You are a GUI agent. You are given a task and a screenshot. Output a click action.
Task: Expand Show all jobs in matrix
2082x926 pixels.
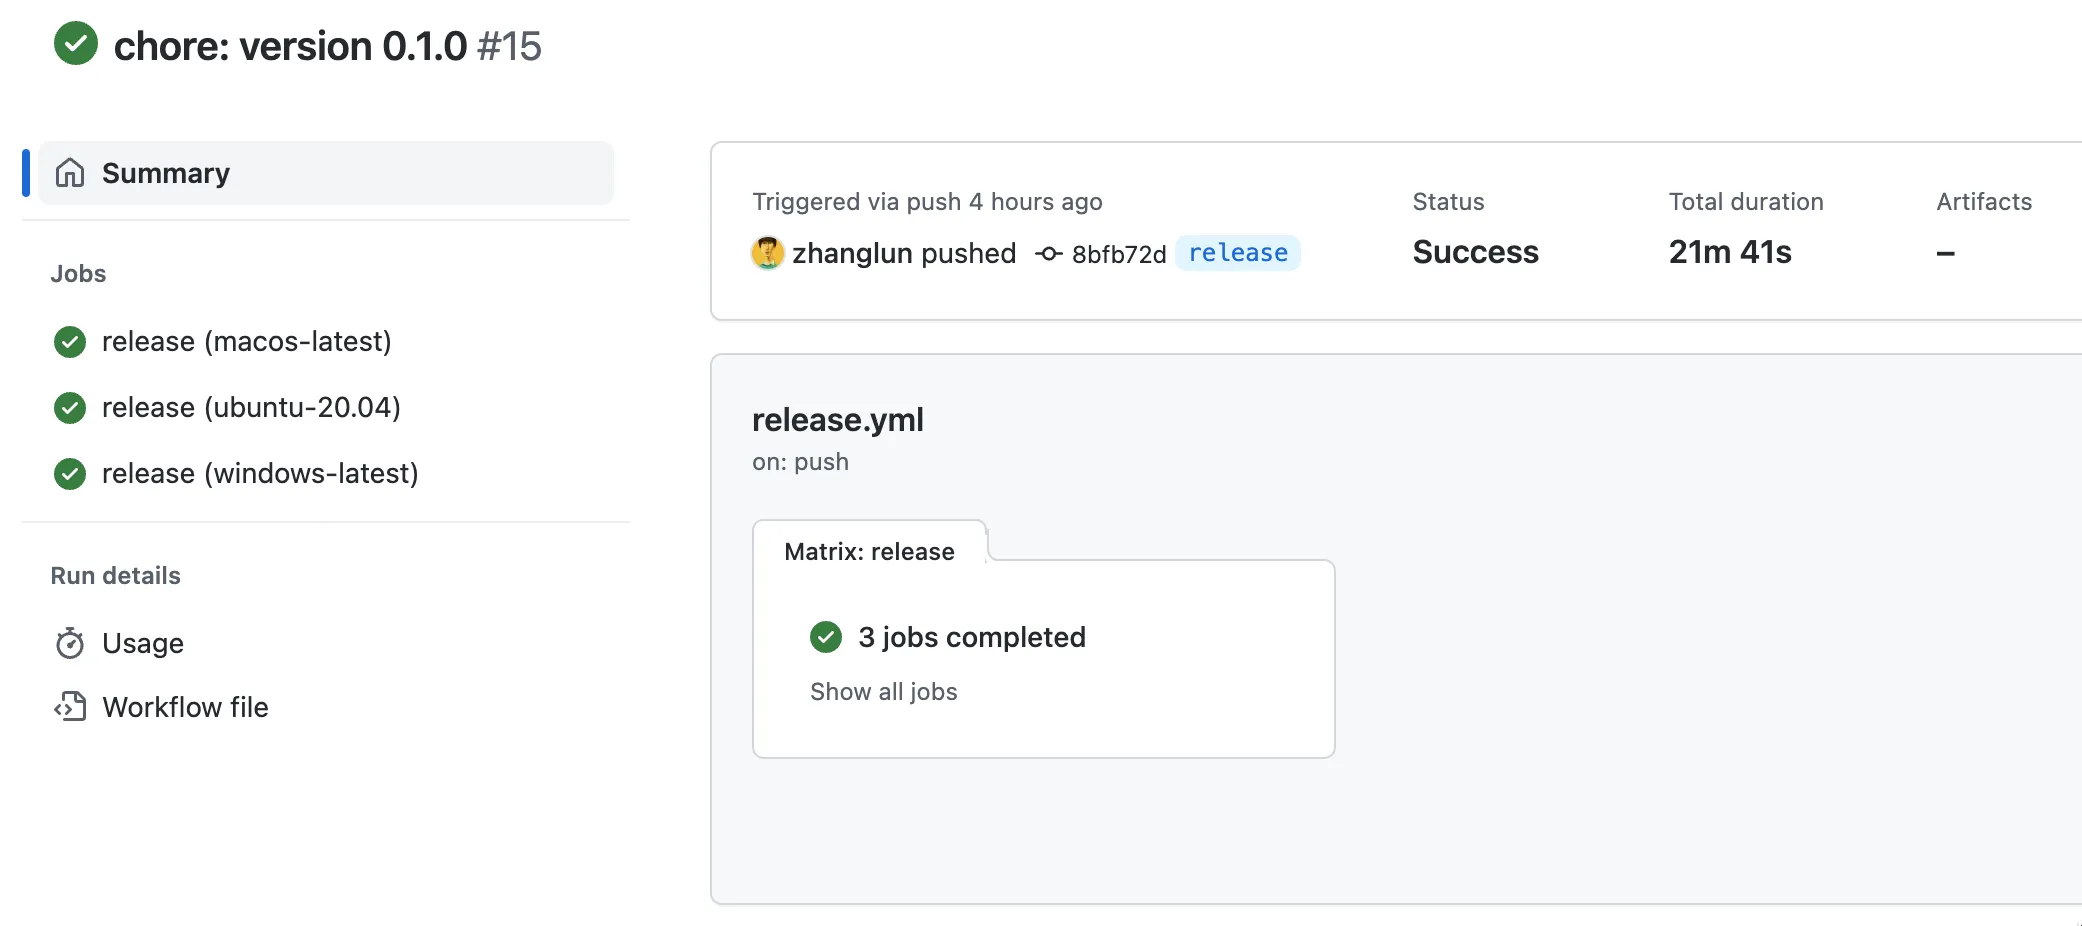pos(883,692)
